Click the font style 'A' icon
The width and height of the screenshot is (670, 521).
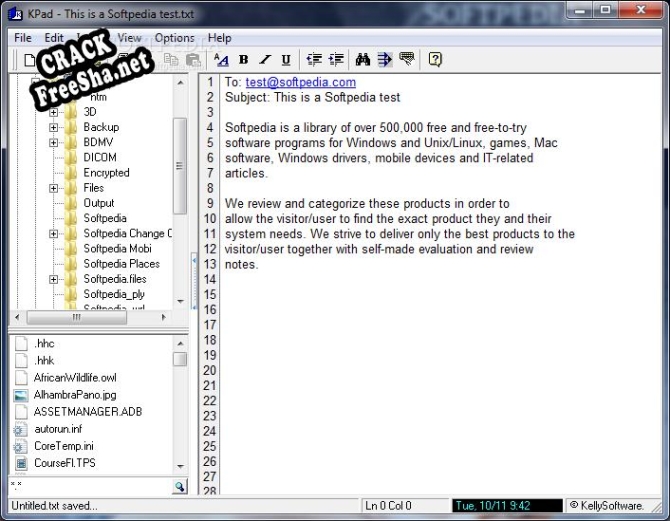[x=221, y=60]
